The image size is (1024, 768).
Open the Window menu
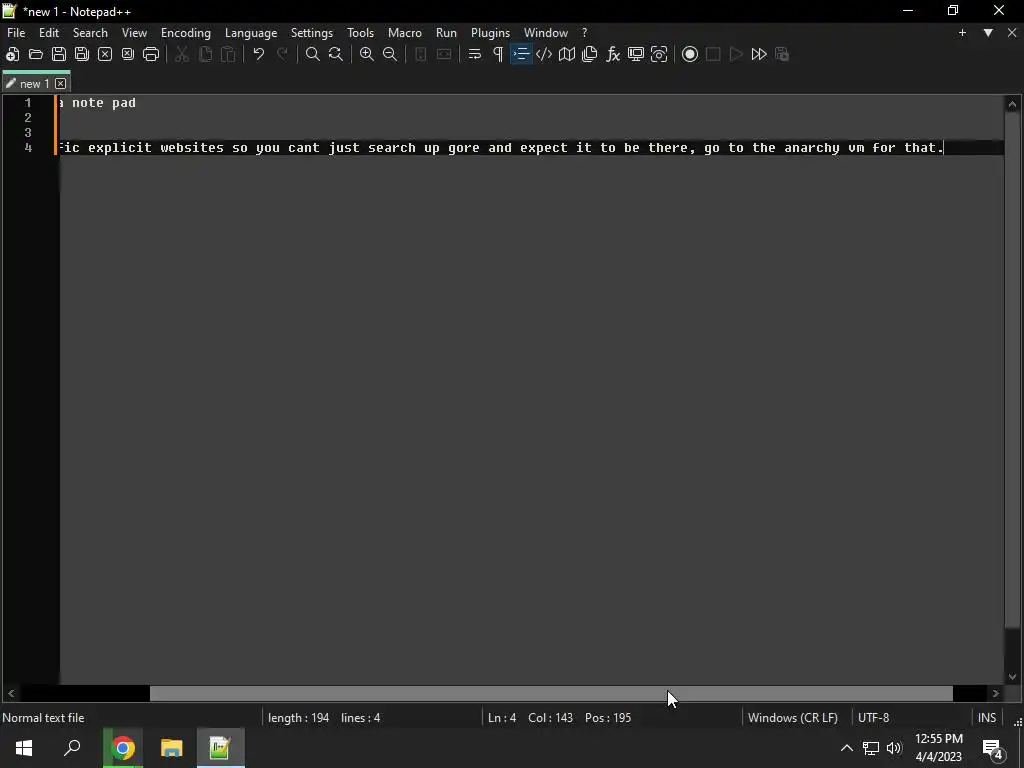tap(546, 33)
